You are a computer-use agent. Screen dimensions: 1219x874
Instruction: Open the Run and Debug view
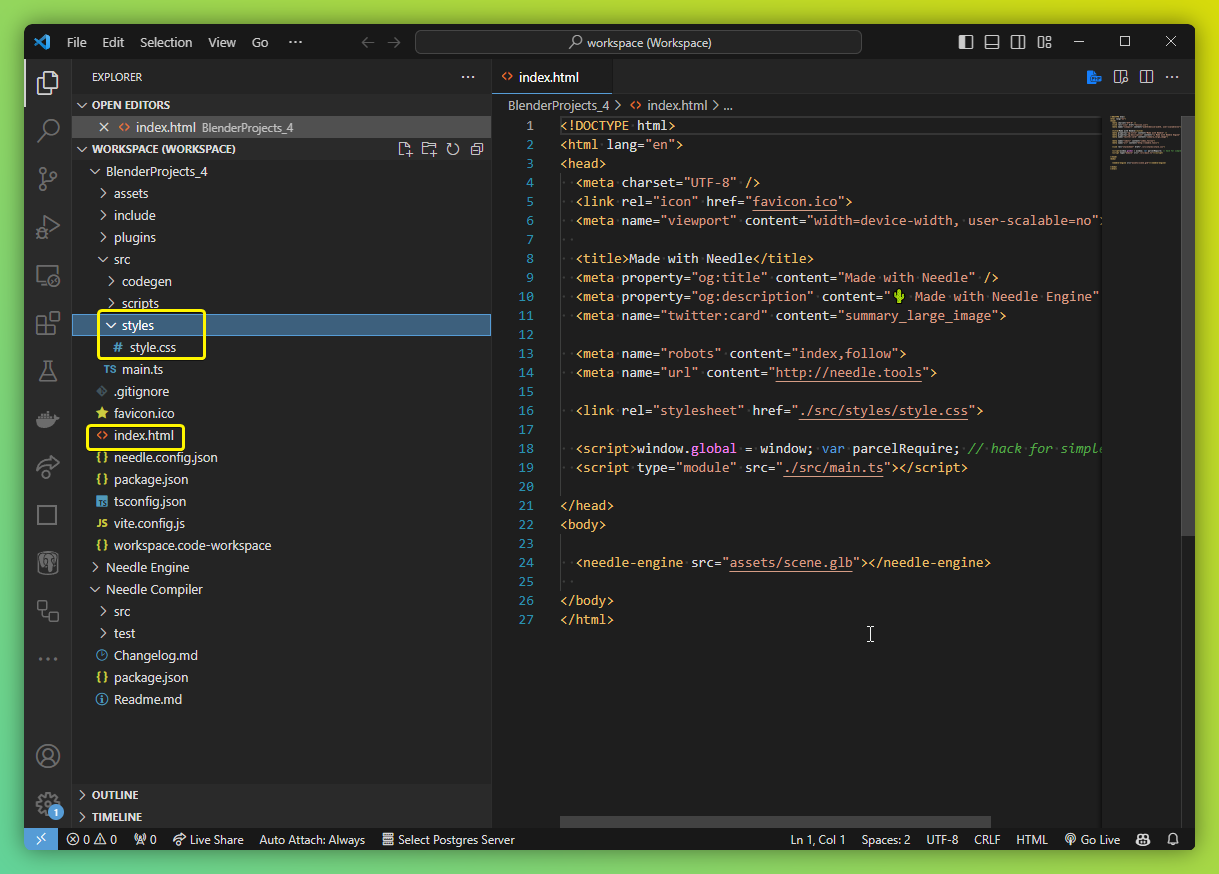47,227
